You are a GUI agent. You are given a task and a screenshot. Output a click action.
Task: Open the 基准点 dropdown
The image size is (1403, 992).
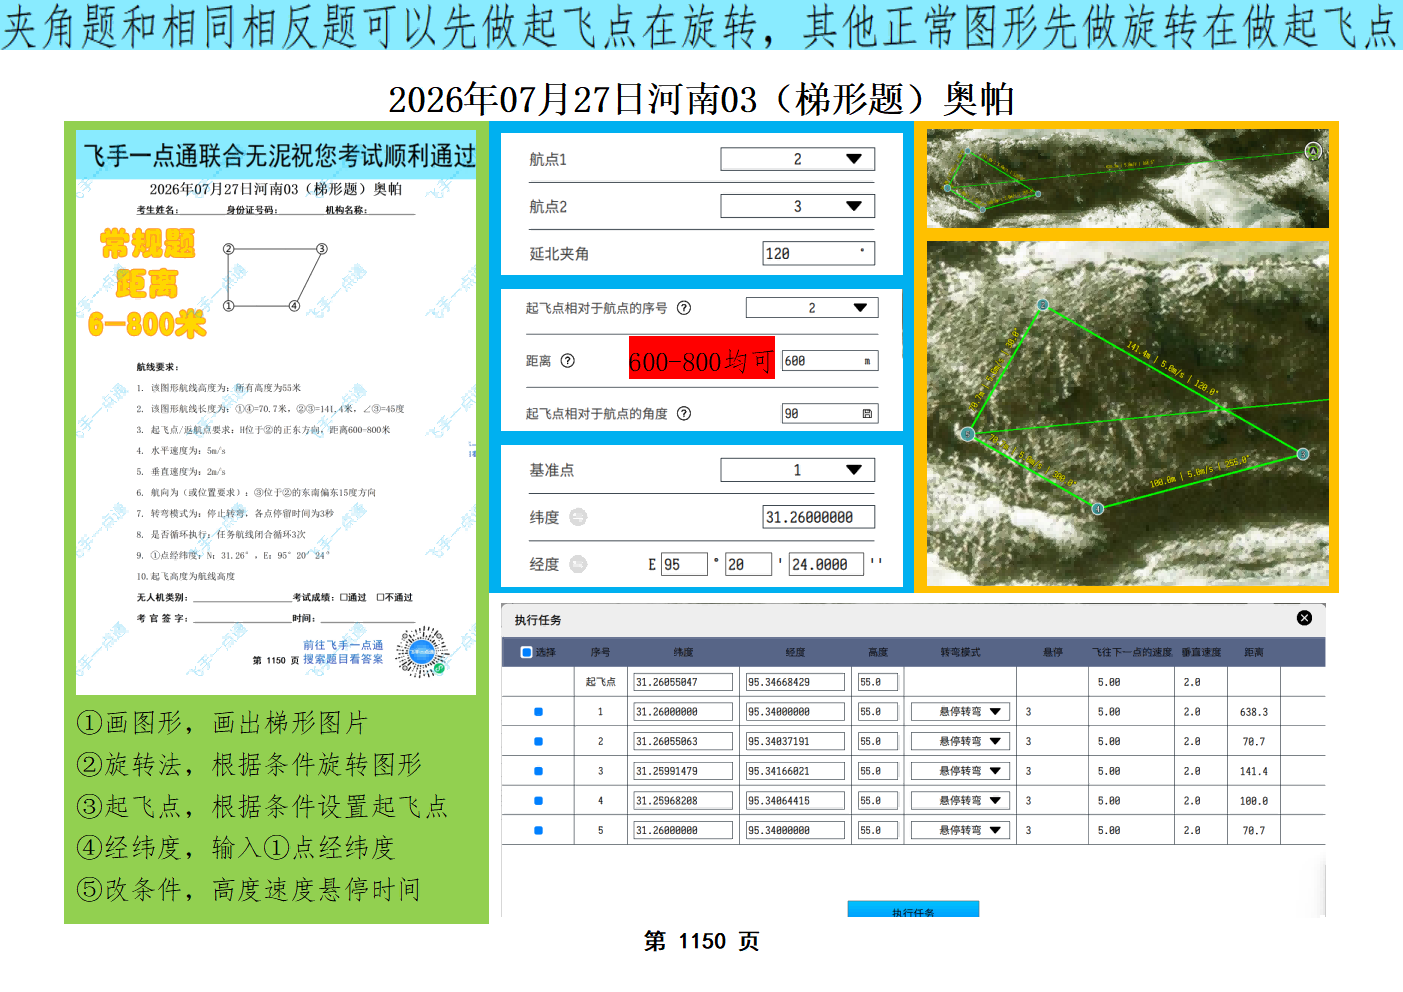[797, 470]
